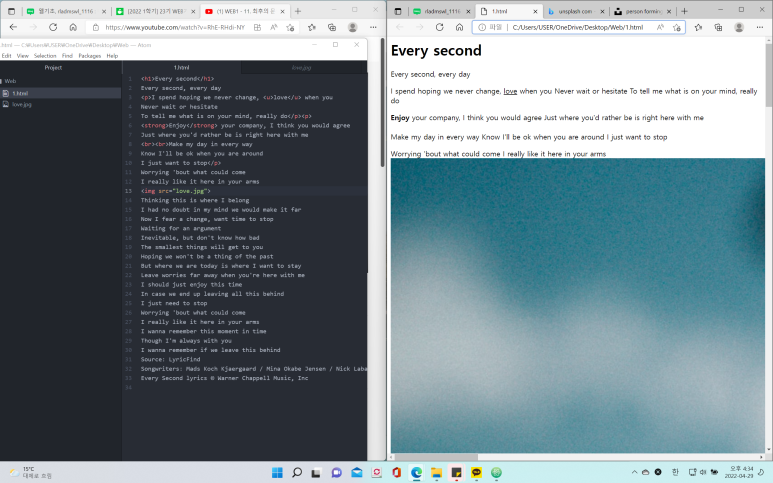The width and height of the screenshot is (773, 483).
Task: Open Microsoft Edge from taskbar
Action: (417, 473)
